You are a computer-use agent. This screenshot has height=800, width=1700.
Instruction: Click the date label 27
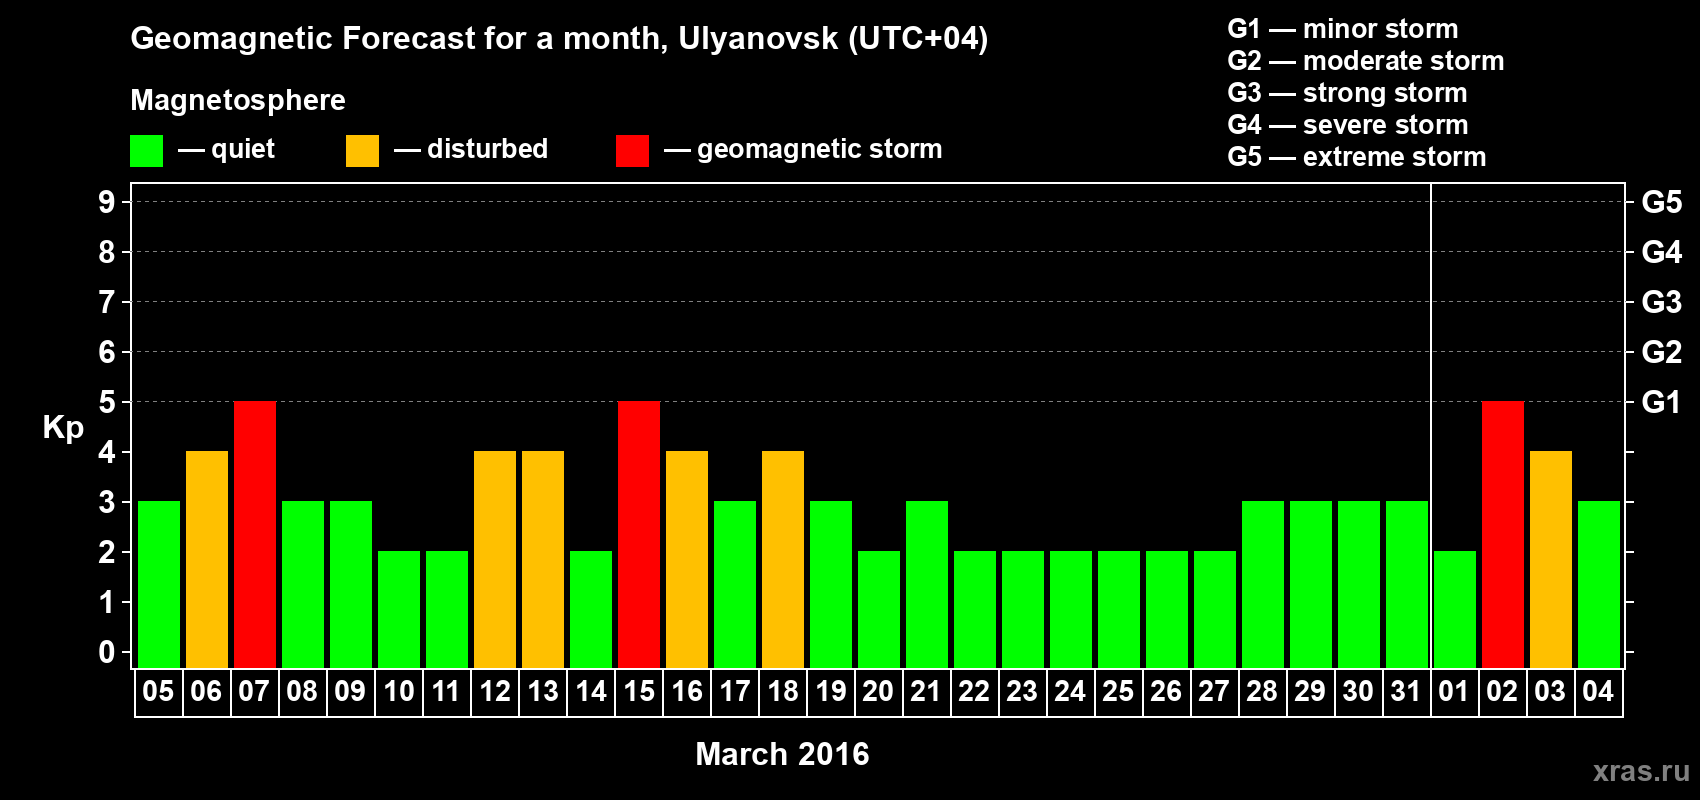click(1214, 691)
